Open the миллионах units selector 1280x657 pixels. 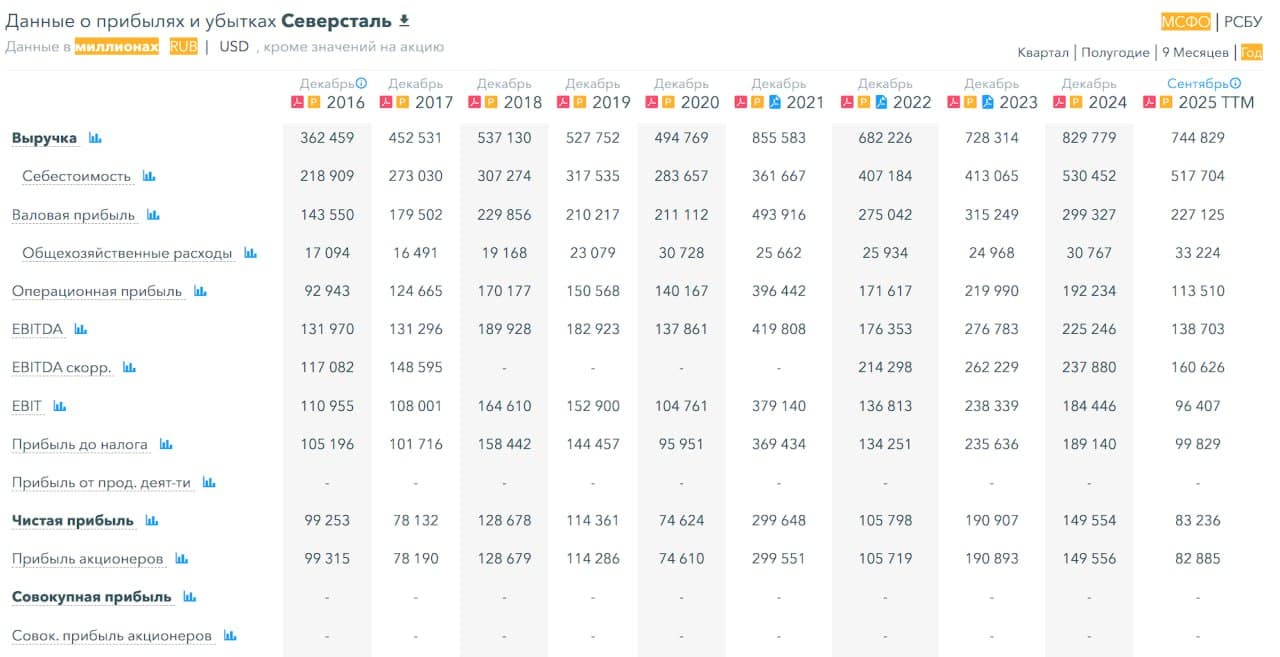[x=117, y=47]
